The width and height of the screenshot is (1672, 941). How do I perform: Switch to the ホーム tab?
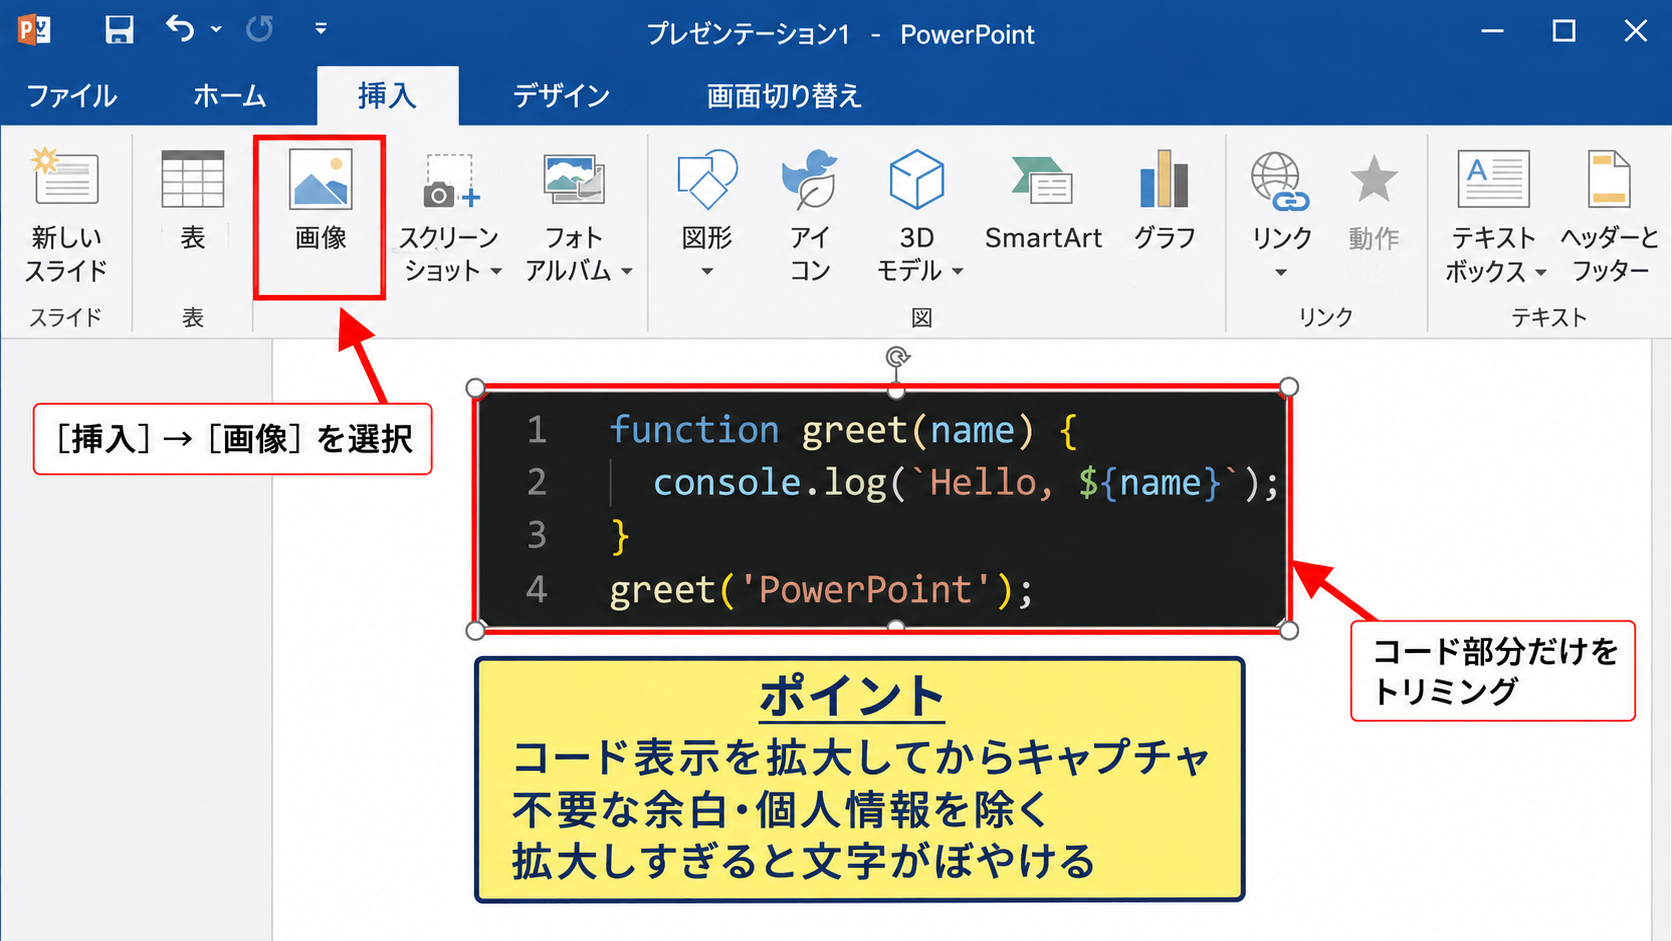[x=229, y=96]
